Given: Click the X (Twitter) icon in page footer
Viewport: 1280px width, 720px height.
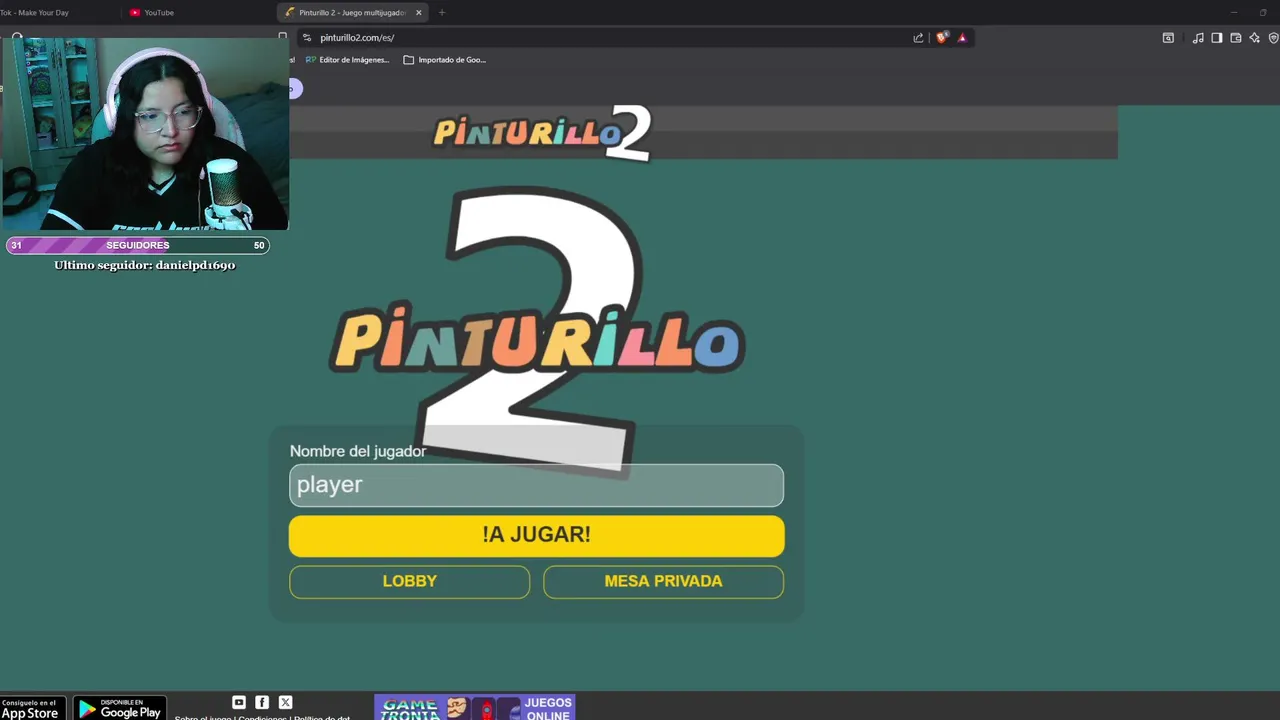Looking at the screenshot, I should [285, 703].
